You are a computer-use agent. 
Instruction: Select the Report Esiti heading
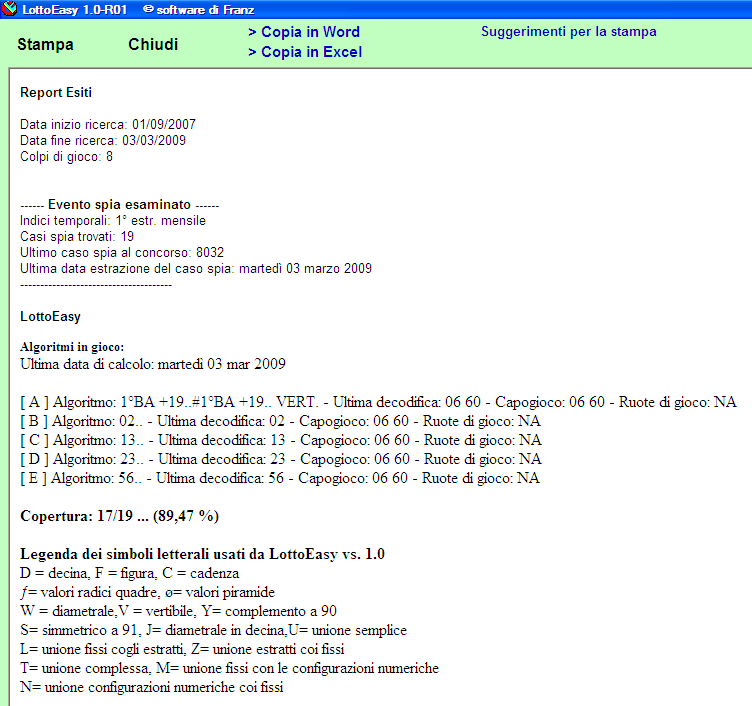[x=56, y=93]
